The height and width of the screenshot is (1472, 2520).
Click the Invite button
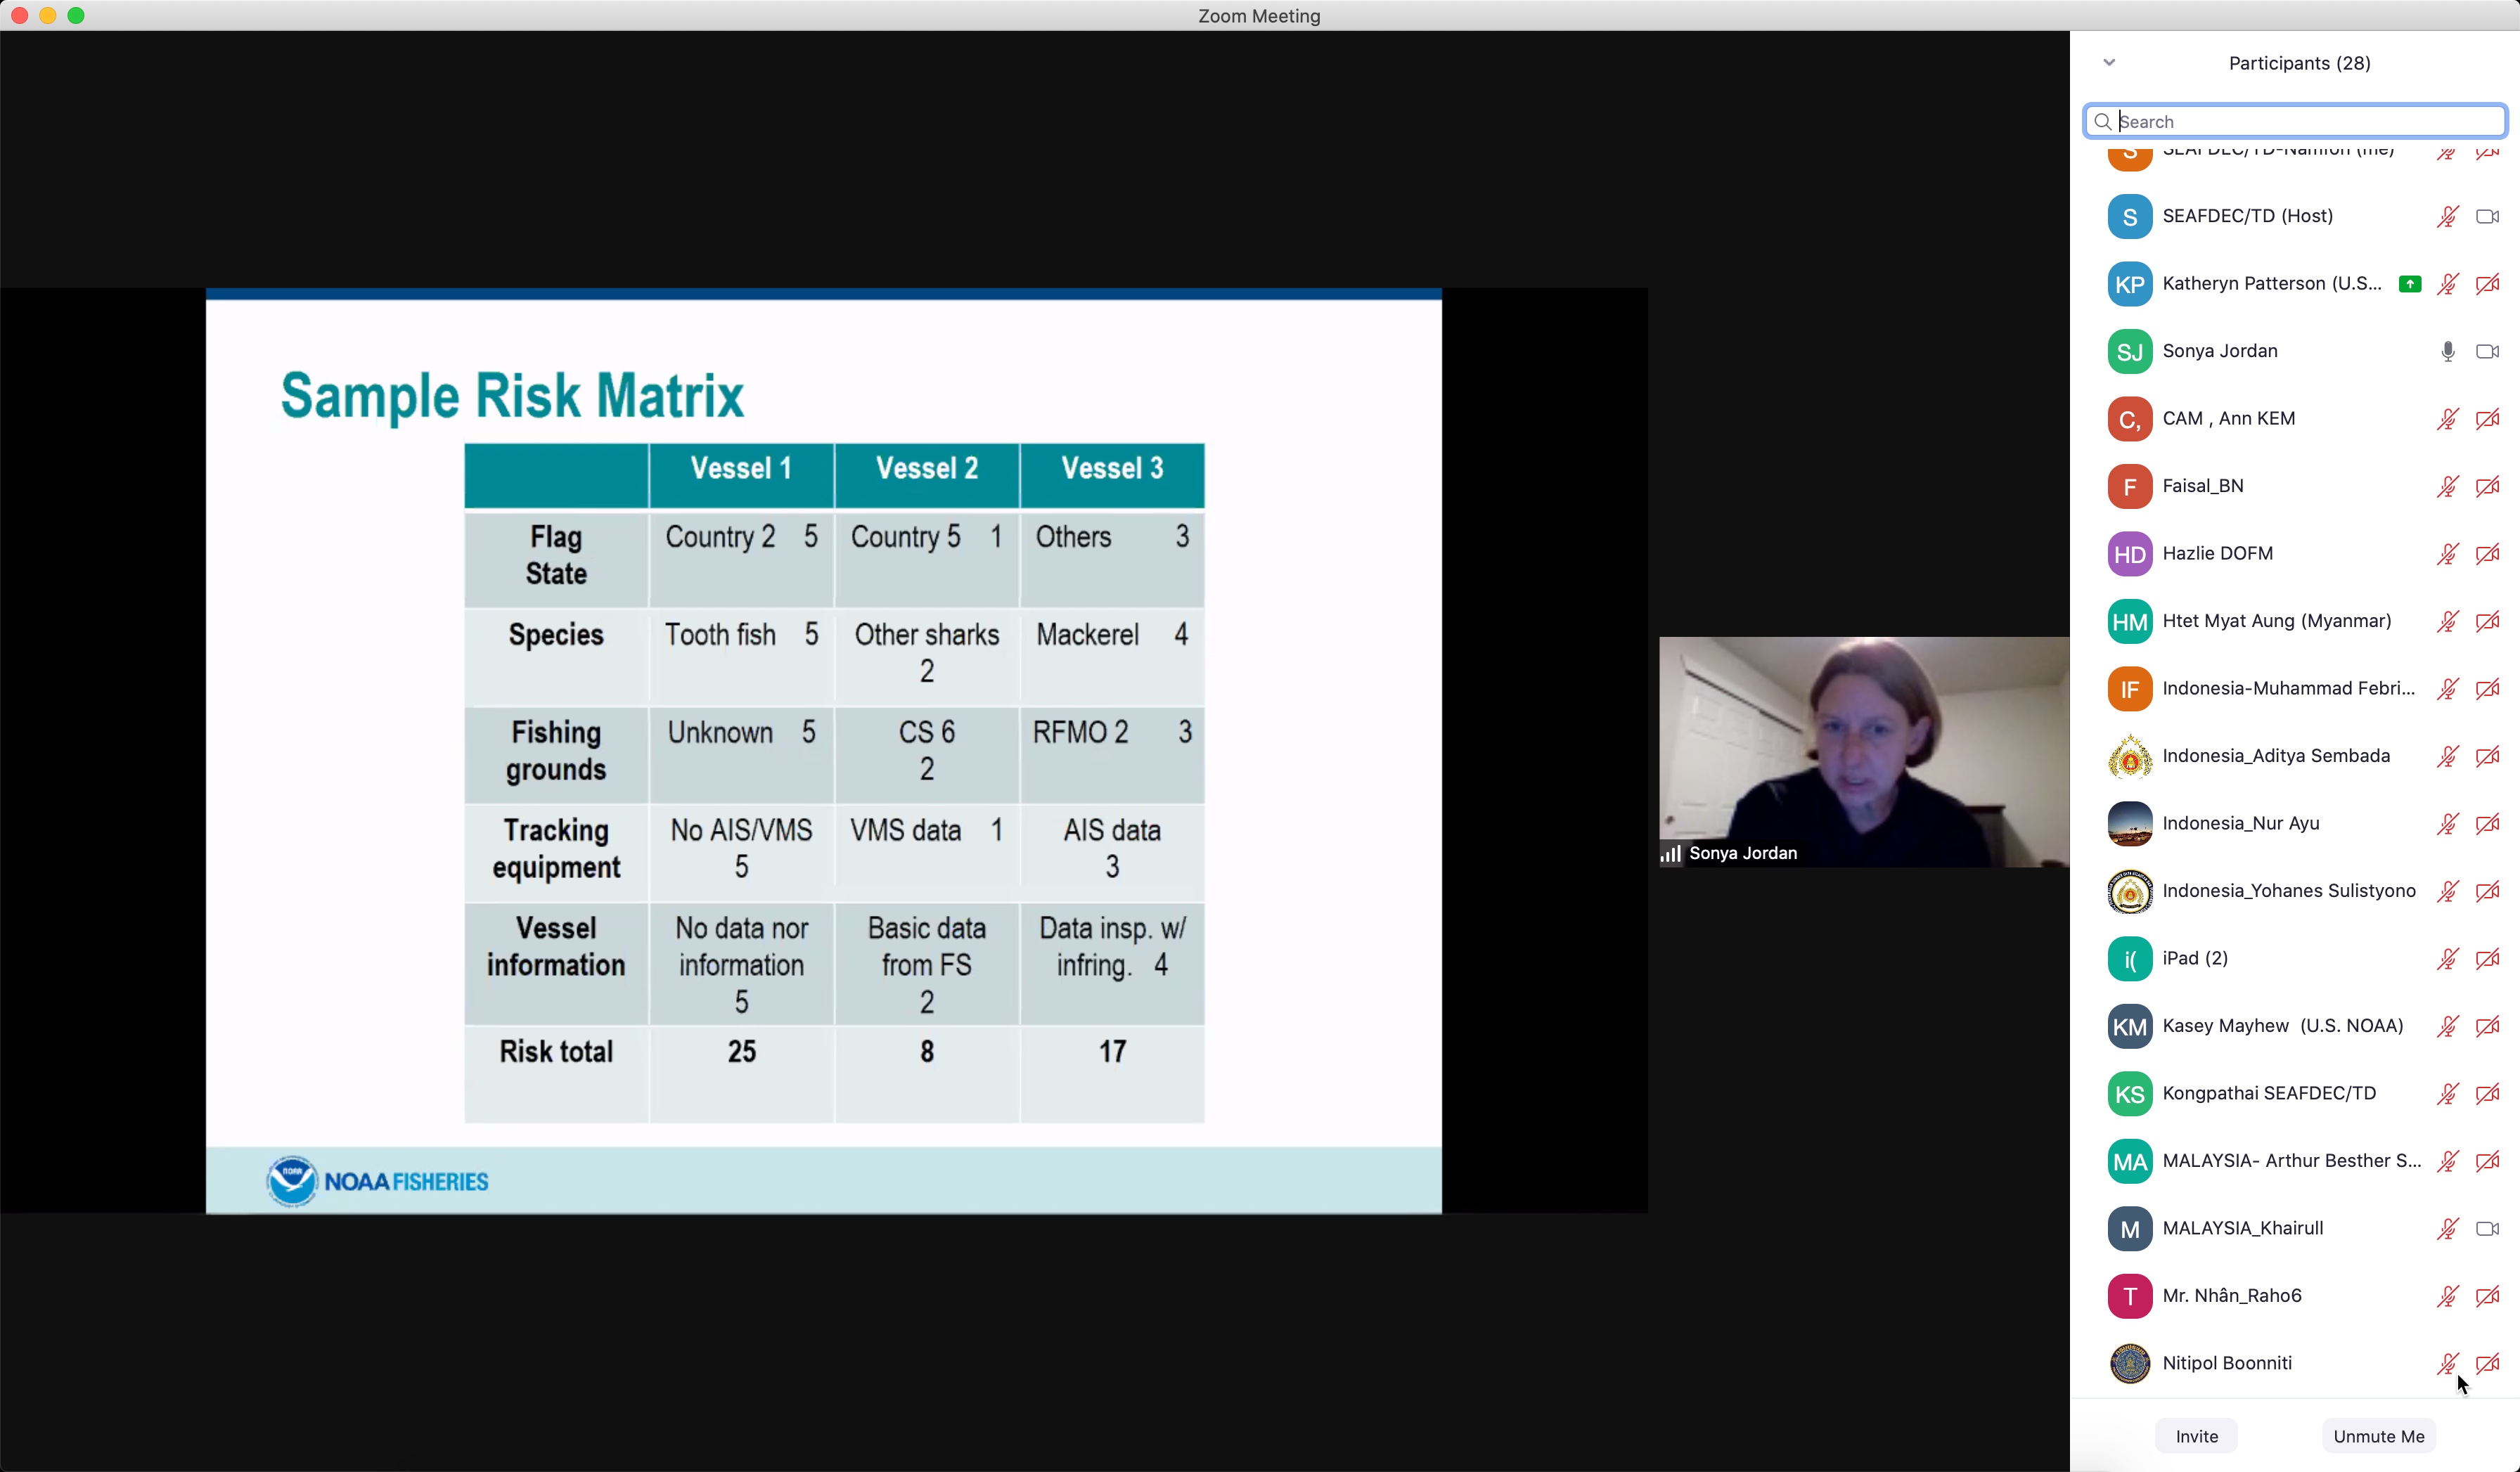[x=2196, y=1436]
